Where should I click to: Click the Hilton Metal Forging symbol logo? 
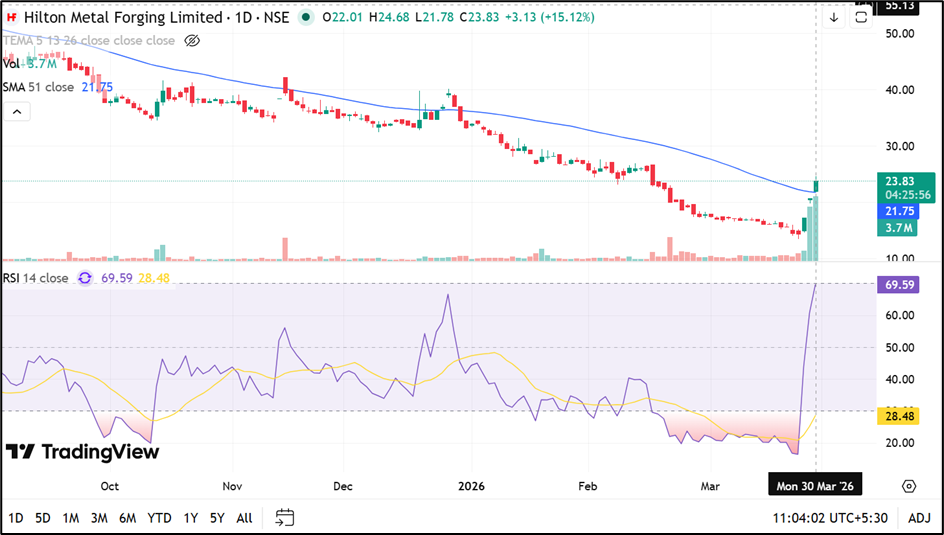12,18
